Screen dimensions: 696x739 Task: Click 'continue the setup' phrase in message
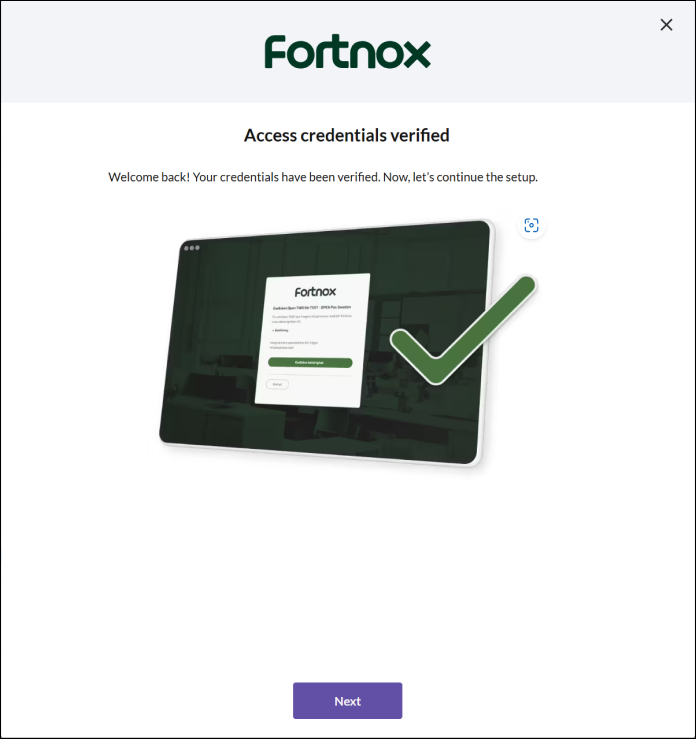click(x=486, y=177)
